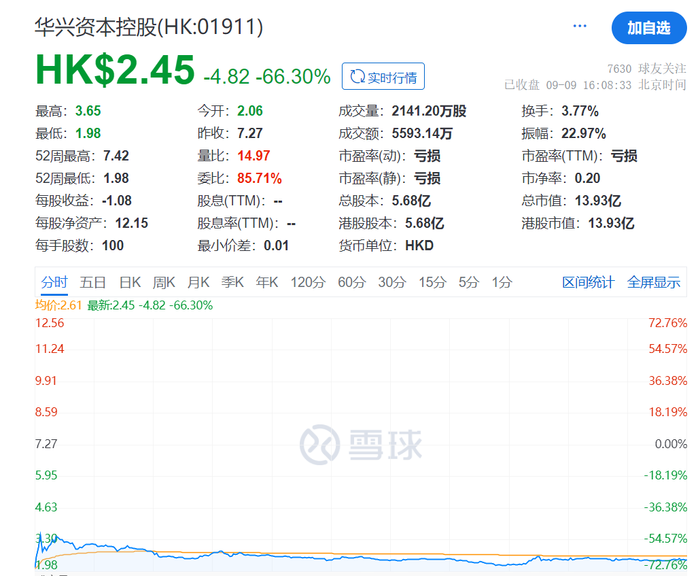
Task: Click the 量比 value 14.97
Action: [254, 155]
